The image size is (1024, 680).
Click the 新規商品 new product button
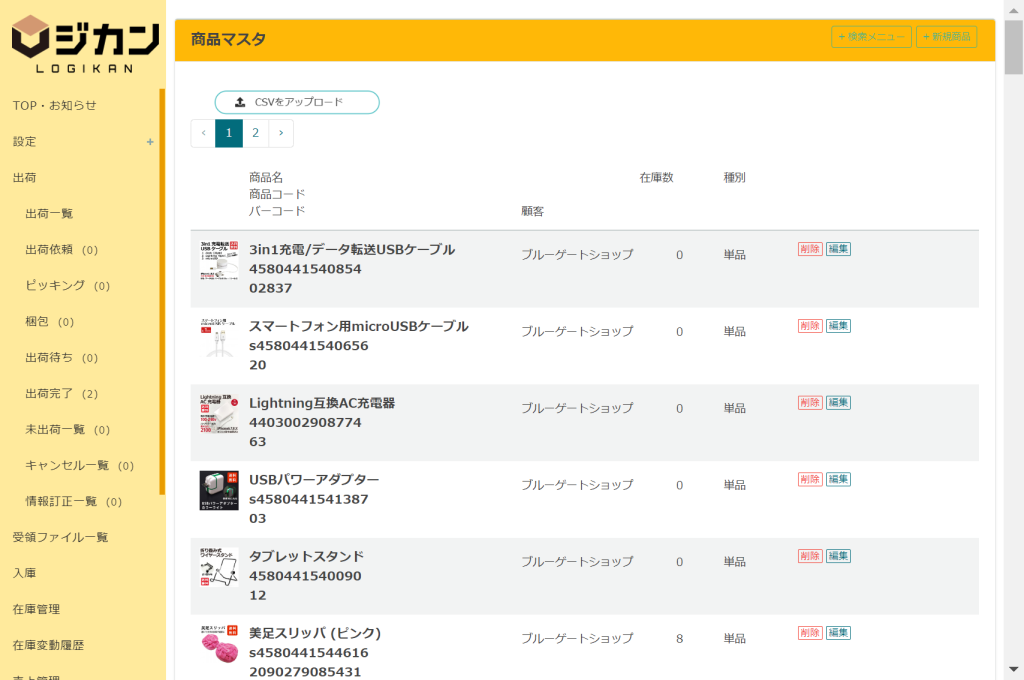tap(946, 37)
